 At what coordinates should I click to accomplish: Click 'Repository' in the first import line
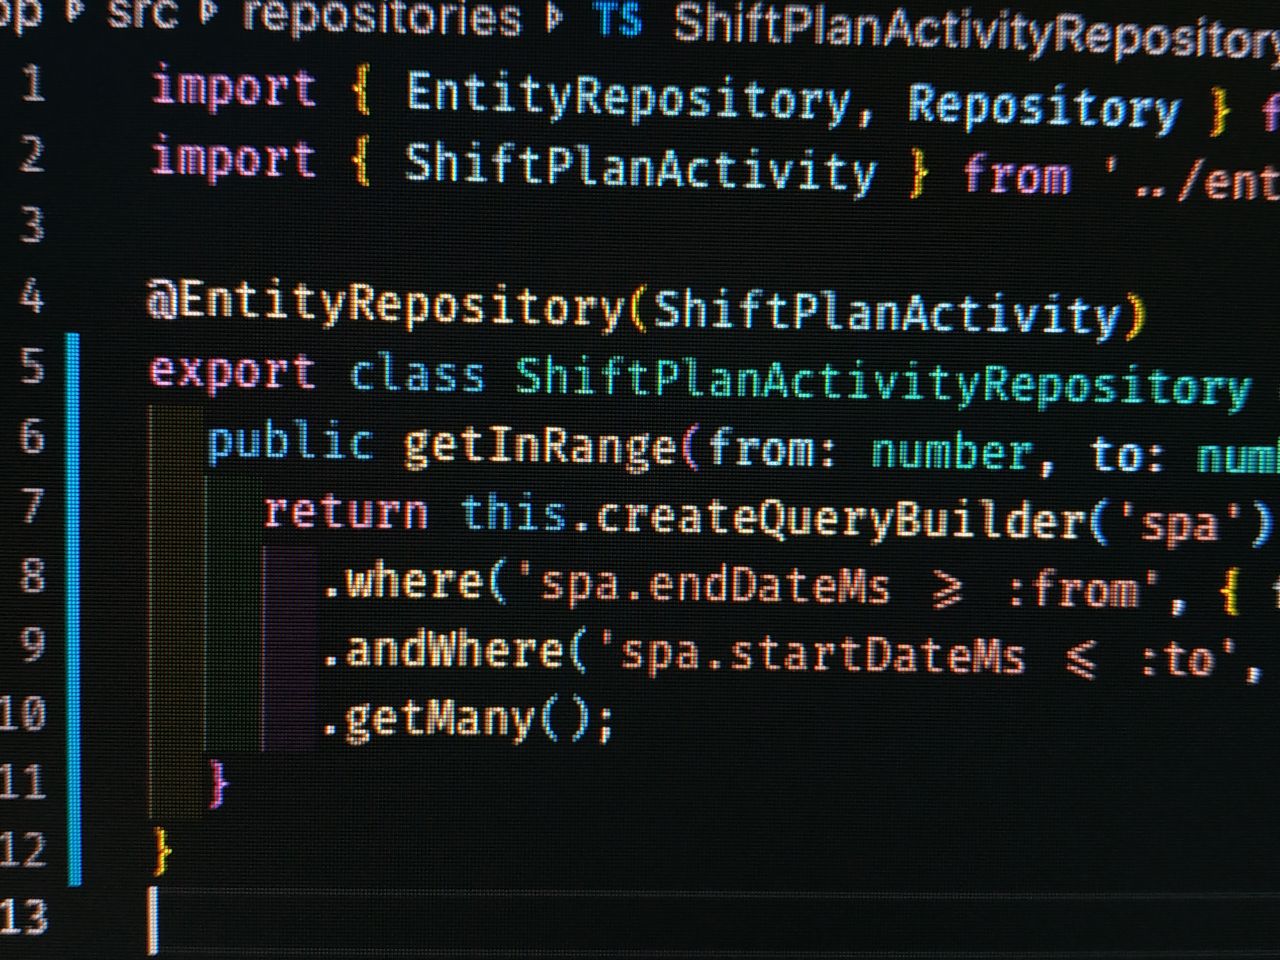(x=1044, y=107)
